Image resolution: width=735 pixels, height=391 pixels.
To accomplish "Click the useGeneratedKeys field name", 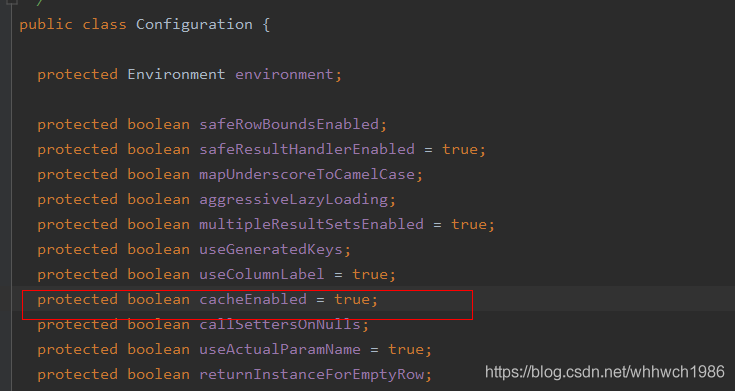I will click(271, 249).
